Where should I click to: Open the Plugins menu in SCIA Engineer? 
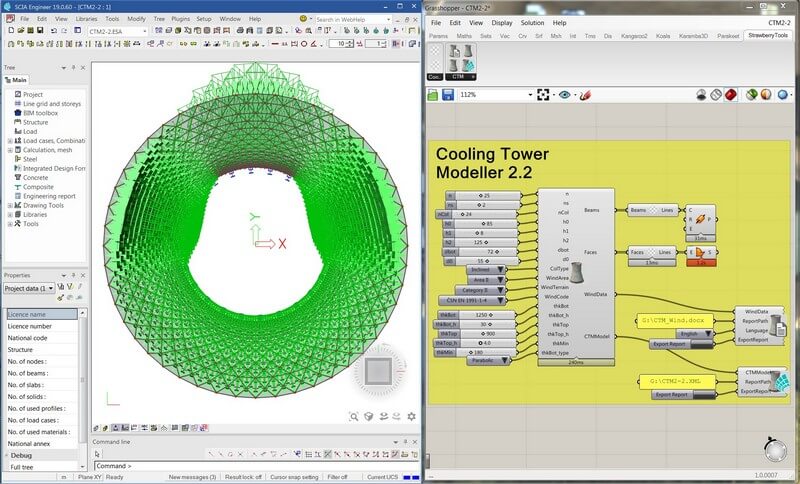(x=180, y=18)
